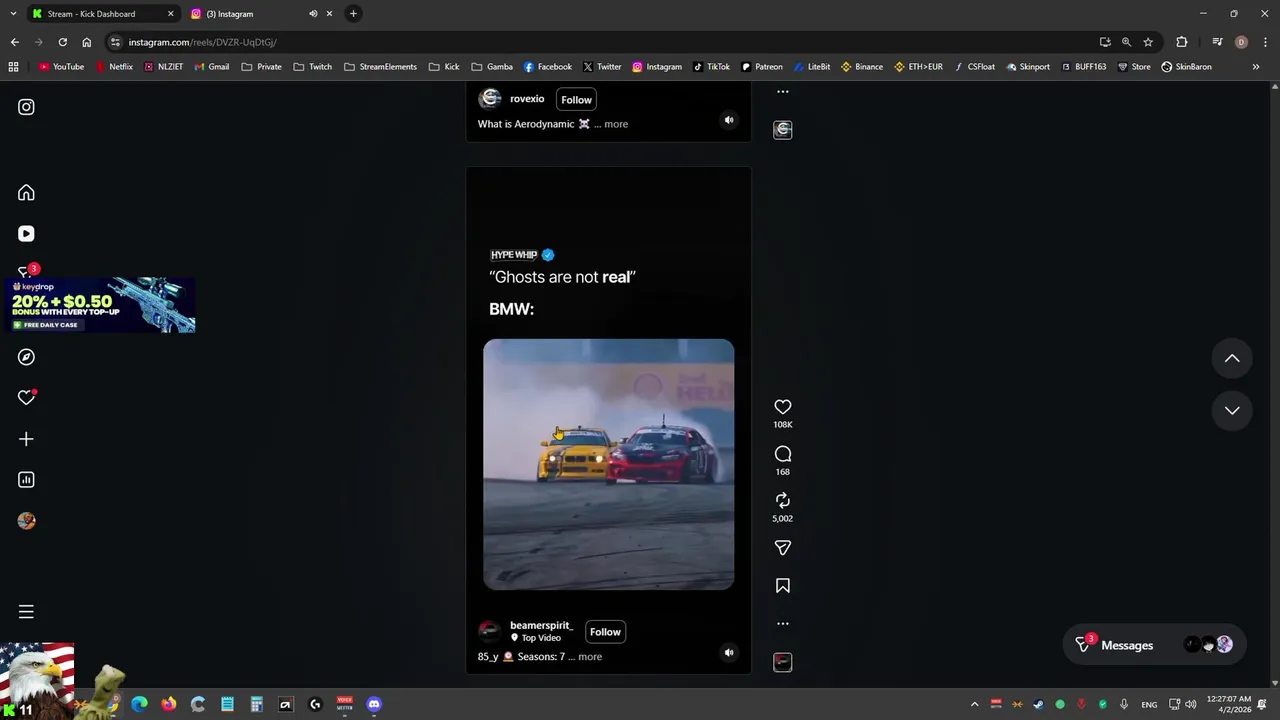Mute audio on the rovexio reel
Viewport: 1280px width, 720px height.
point(729,120)
